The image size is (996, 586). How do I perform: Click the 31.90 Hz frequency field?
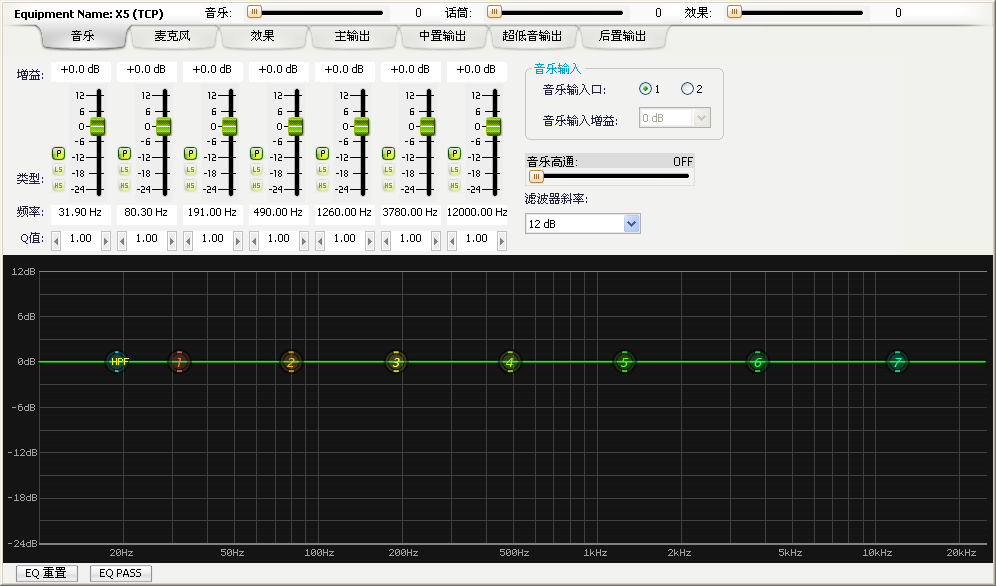[x=80, y=212]
